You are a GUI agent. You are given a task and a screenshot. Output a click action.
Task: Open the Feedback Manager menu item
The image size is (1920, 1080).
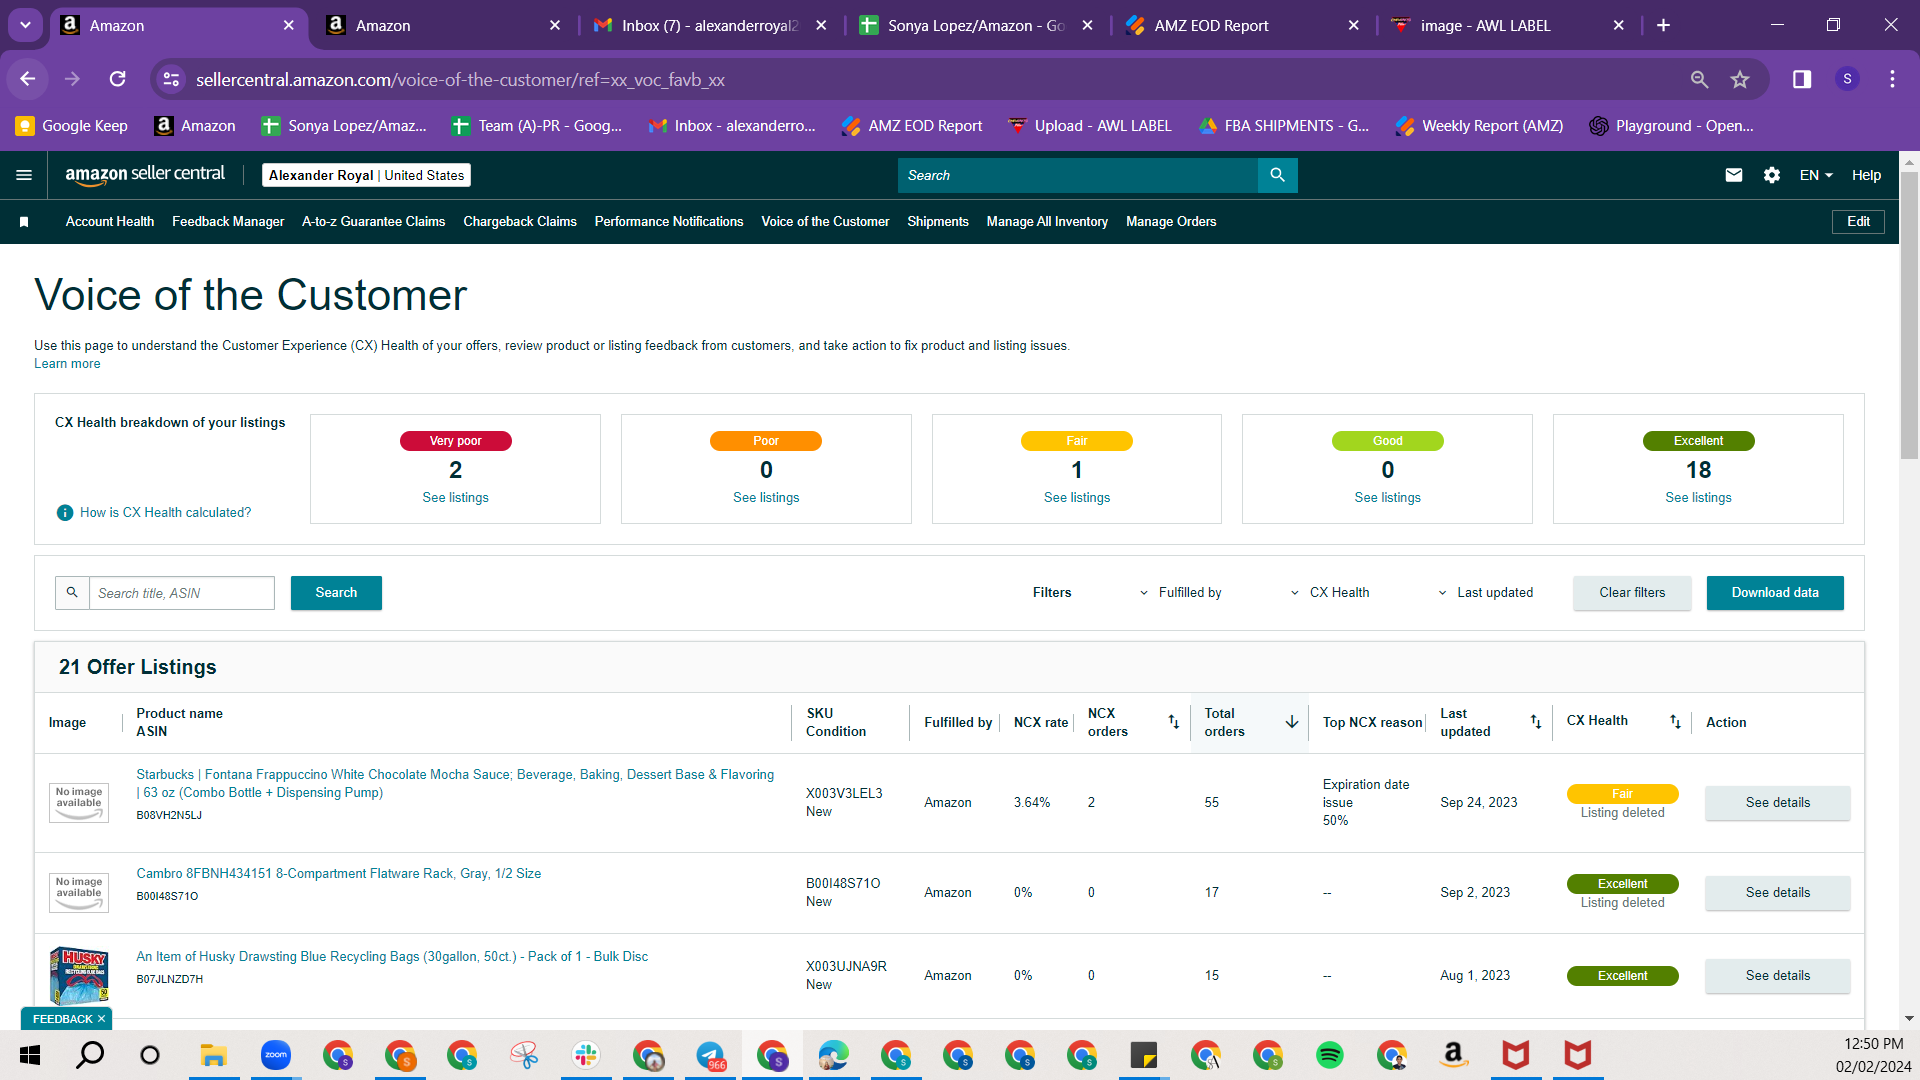228,222
